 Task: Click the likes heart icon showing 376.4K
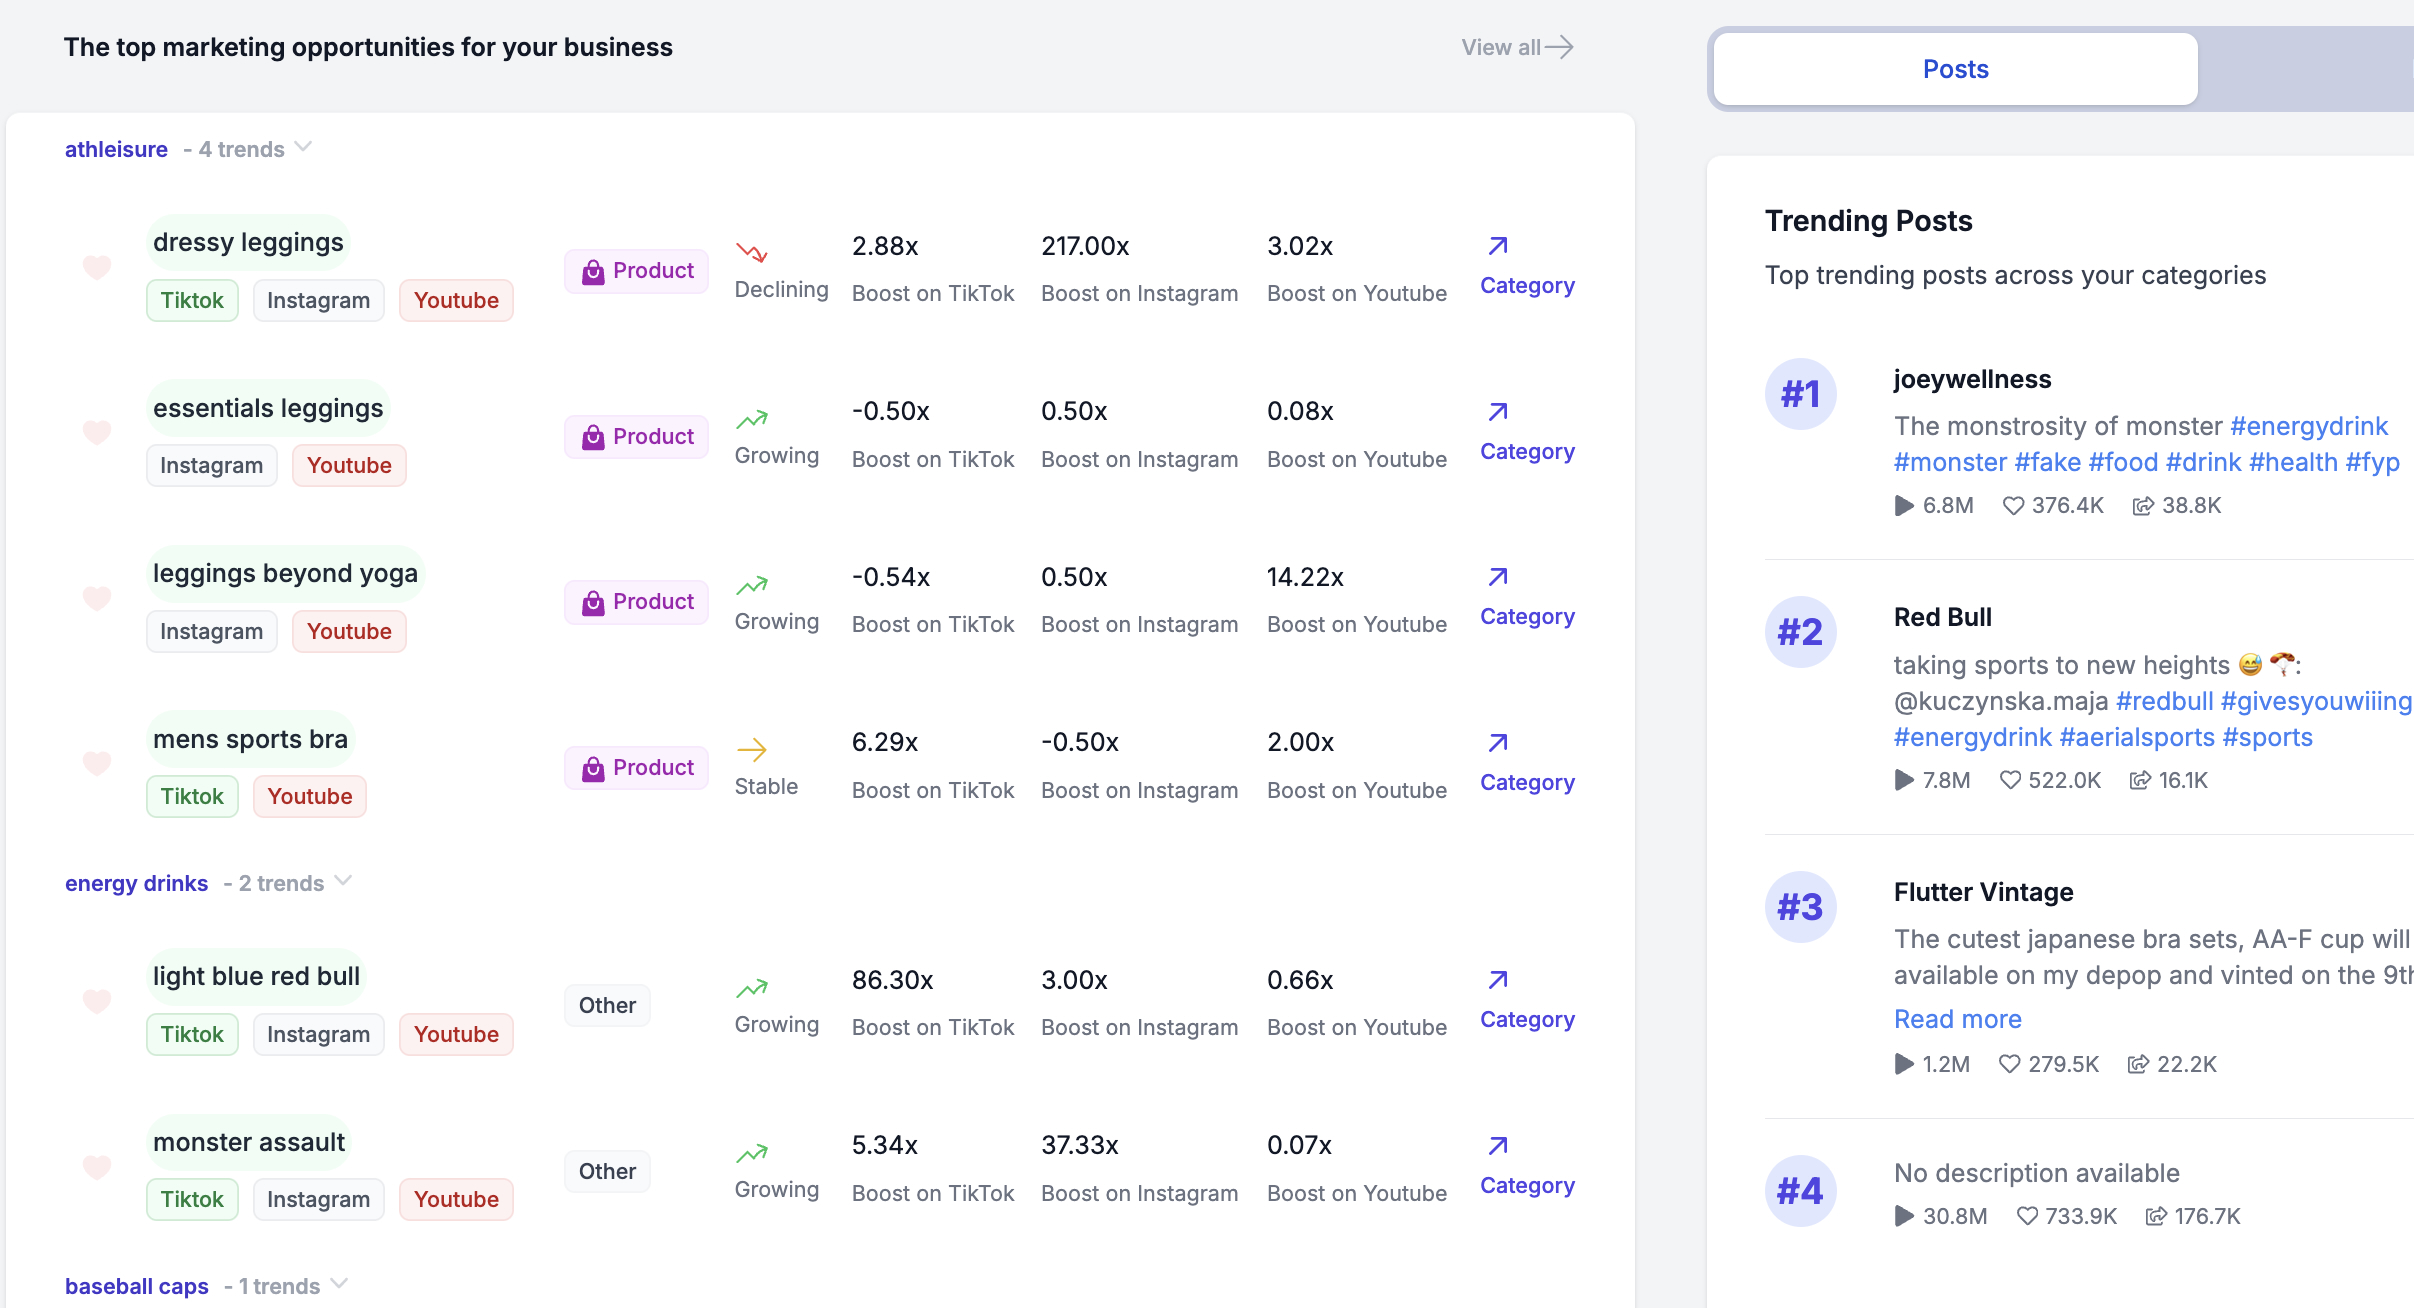(x=2013, y=506)
